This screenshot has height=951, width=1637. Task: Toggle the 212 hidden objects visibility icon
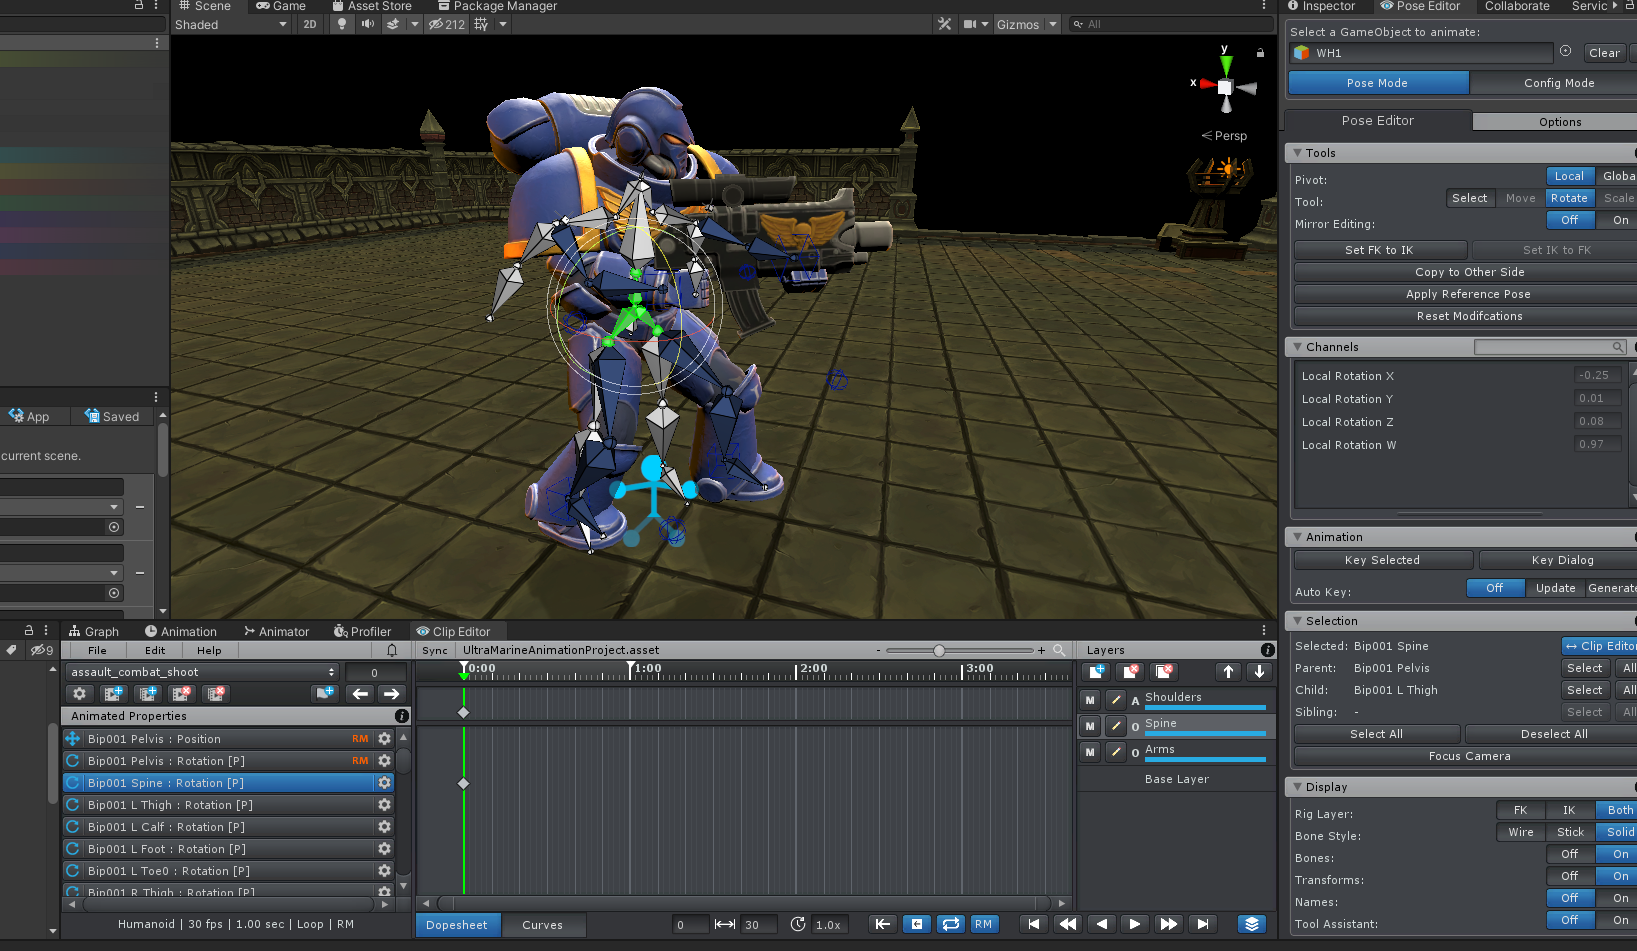(447, 24)
